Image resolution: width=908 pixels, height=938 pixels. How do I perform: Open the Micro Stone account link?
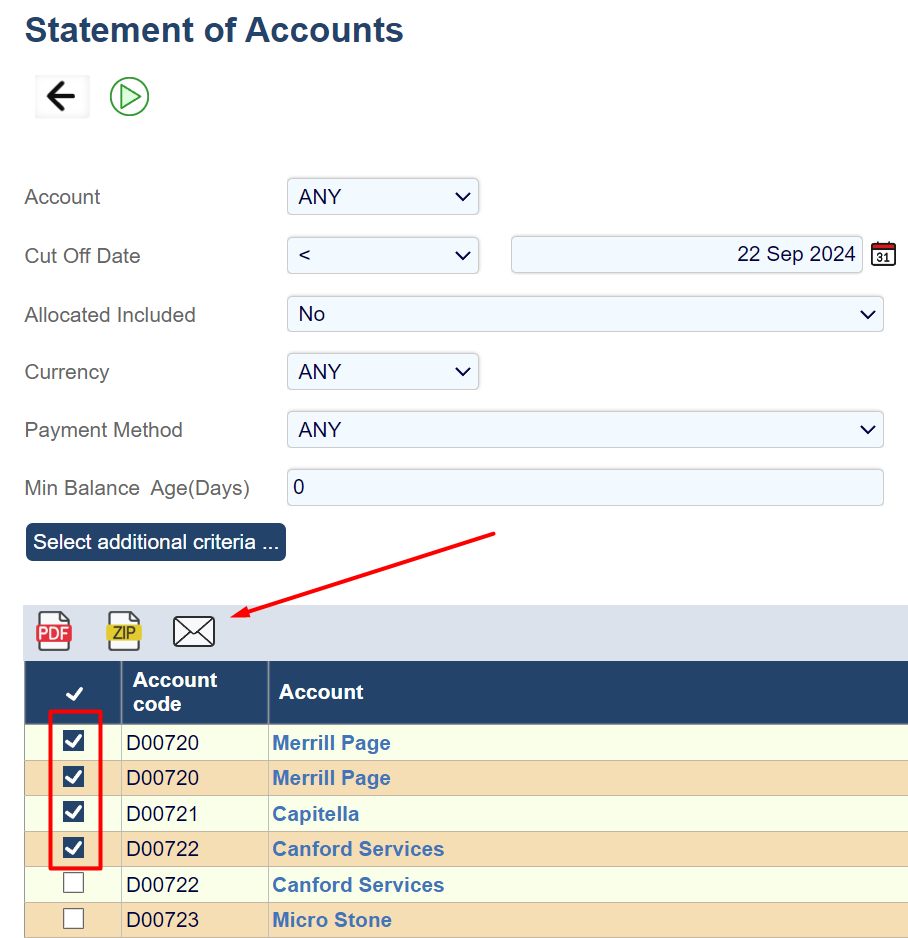332,920
